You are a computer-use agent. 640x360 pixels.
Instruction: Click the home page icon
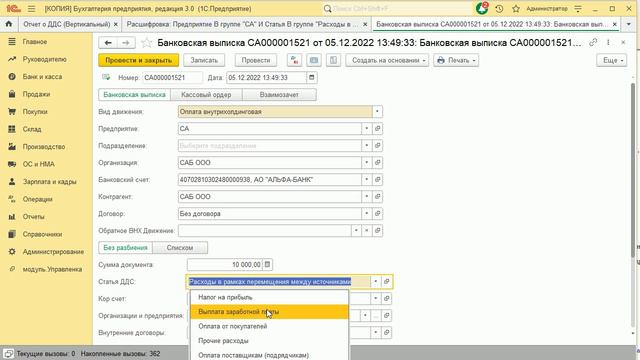9,24
